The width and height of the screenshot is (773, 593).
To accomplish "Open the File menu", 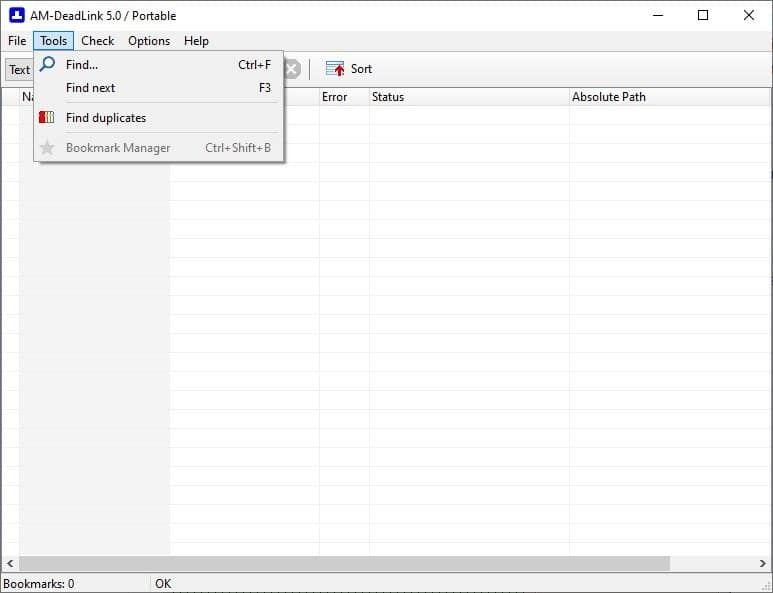I will pyautogui.click(x=17, y=41).
